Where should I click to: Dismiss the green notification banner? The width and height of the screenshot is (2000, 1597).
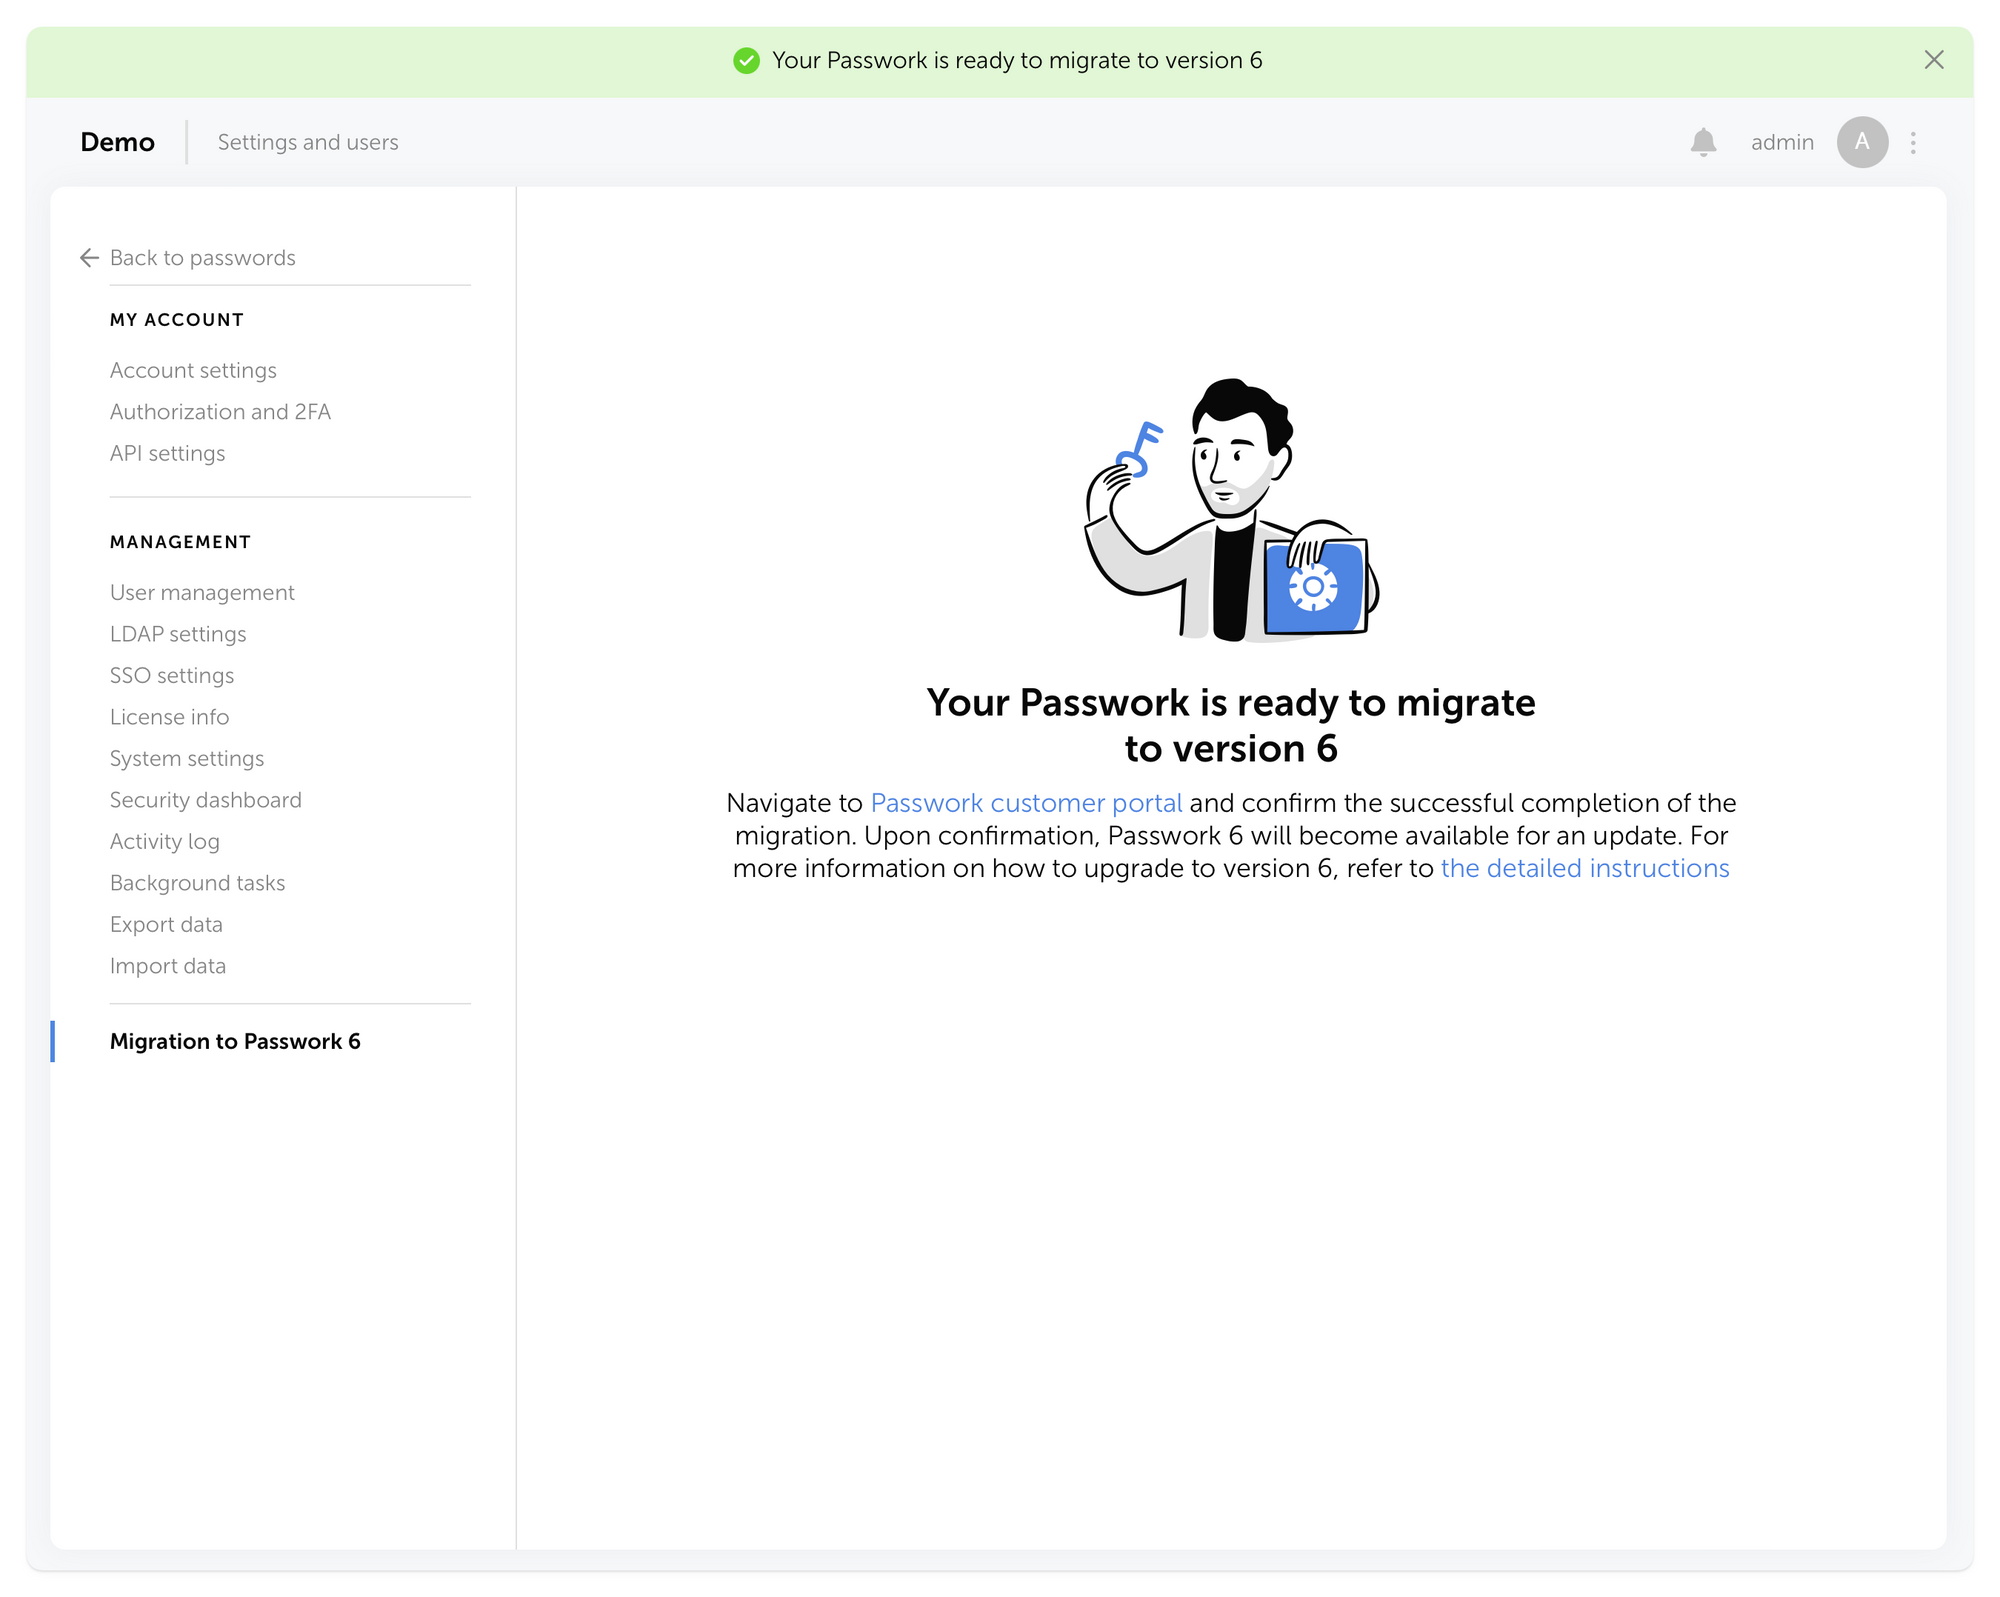[1934, 60]
